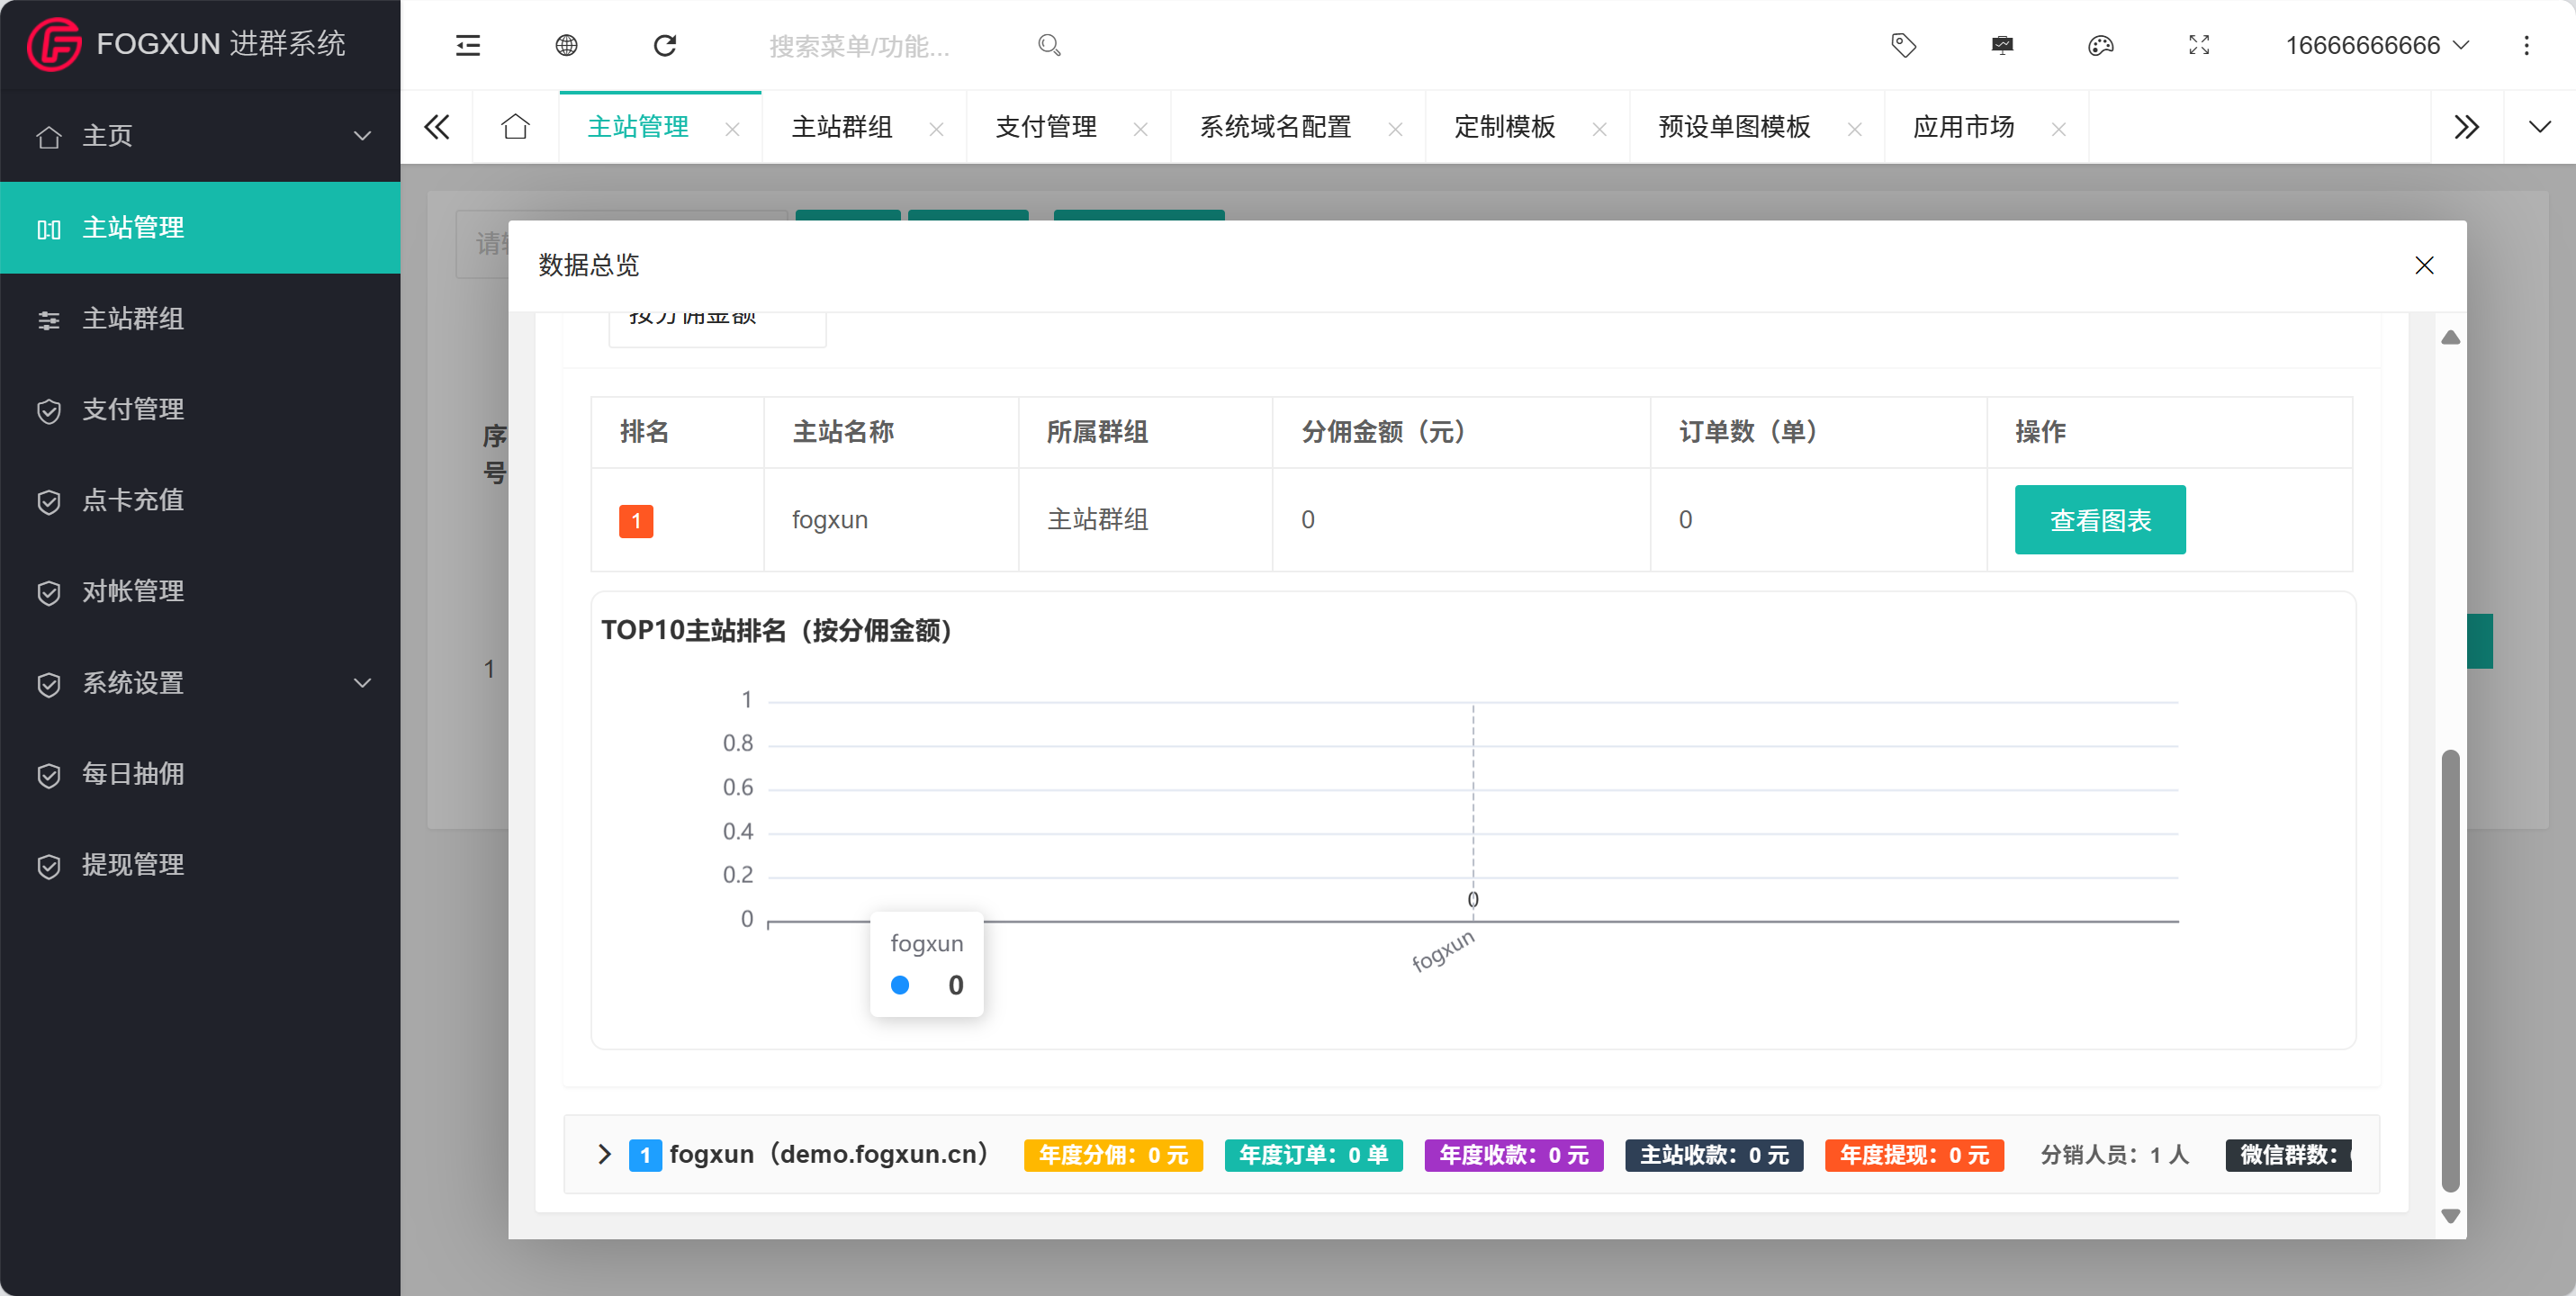The image size is (2576, 1296).
Task: Click the refresh page icon
Action: pos(665,45)
